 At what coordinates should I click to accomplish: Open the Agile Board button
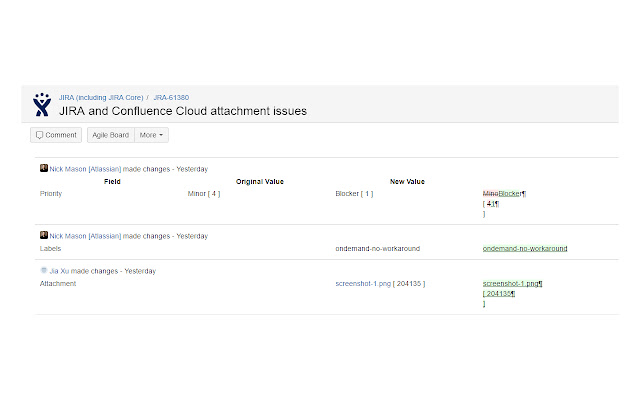point(111,135)
